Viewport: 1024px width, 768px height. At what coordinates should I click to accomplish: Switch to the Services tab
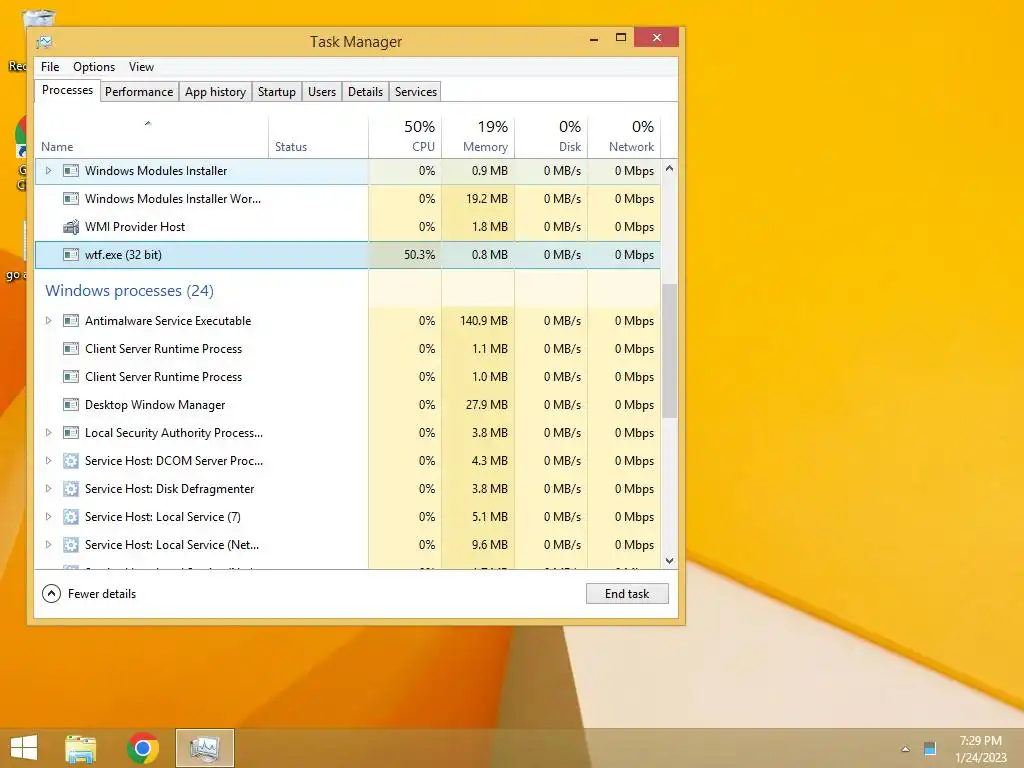416,92
